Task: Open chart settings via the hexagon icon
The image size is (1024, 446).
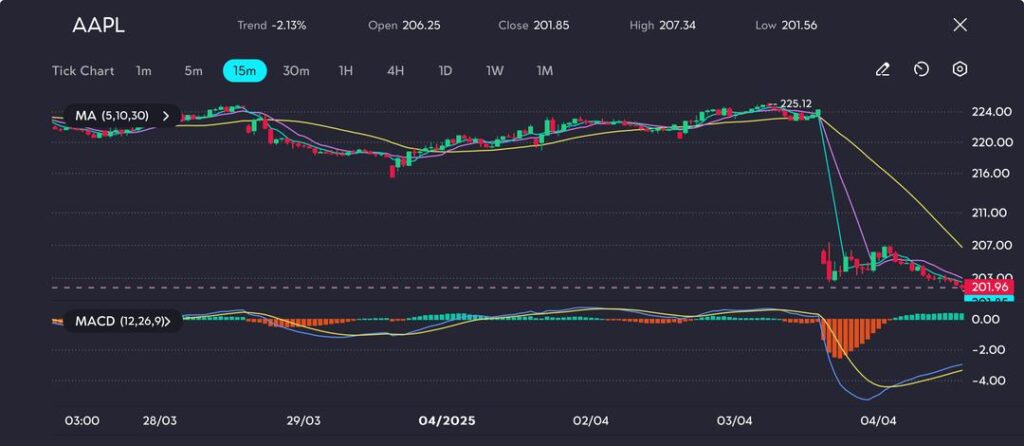Action: coord(960,70)
